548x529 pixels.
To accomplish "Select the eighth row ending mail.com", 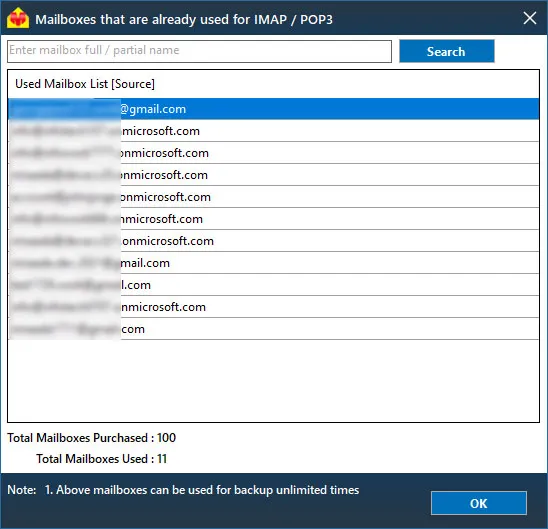I will point(273,263).
